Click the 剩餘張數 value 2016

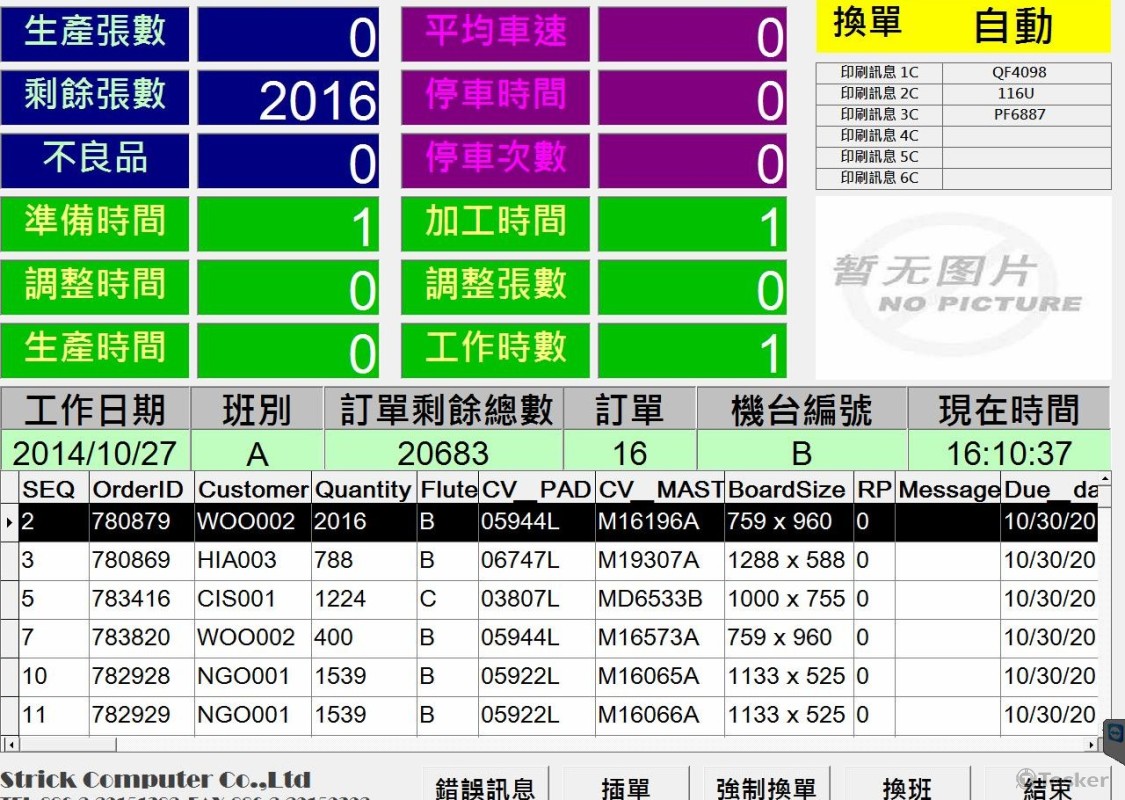coord(288,99)
